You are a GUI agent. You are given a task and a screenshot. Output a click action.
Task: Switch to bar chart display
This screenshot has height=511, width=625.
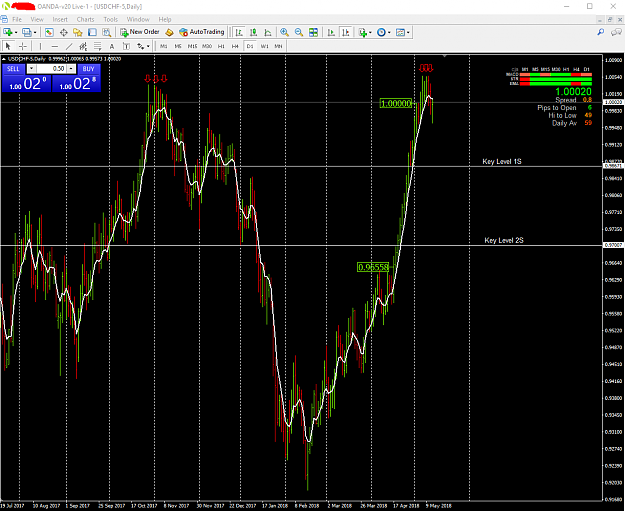[x=239, y=32]
